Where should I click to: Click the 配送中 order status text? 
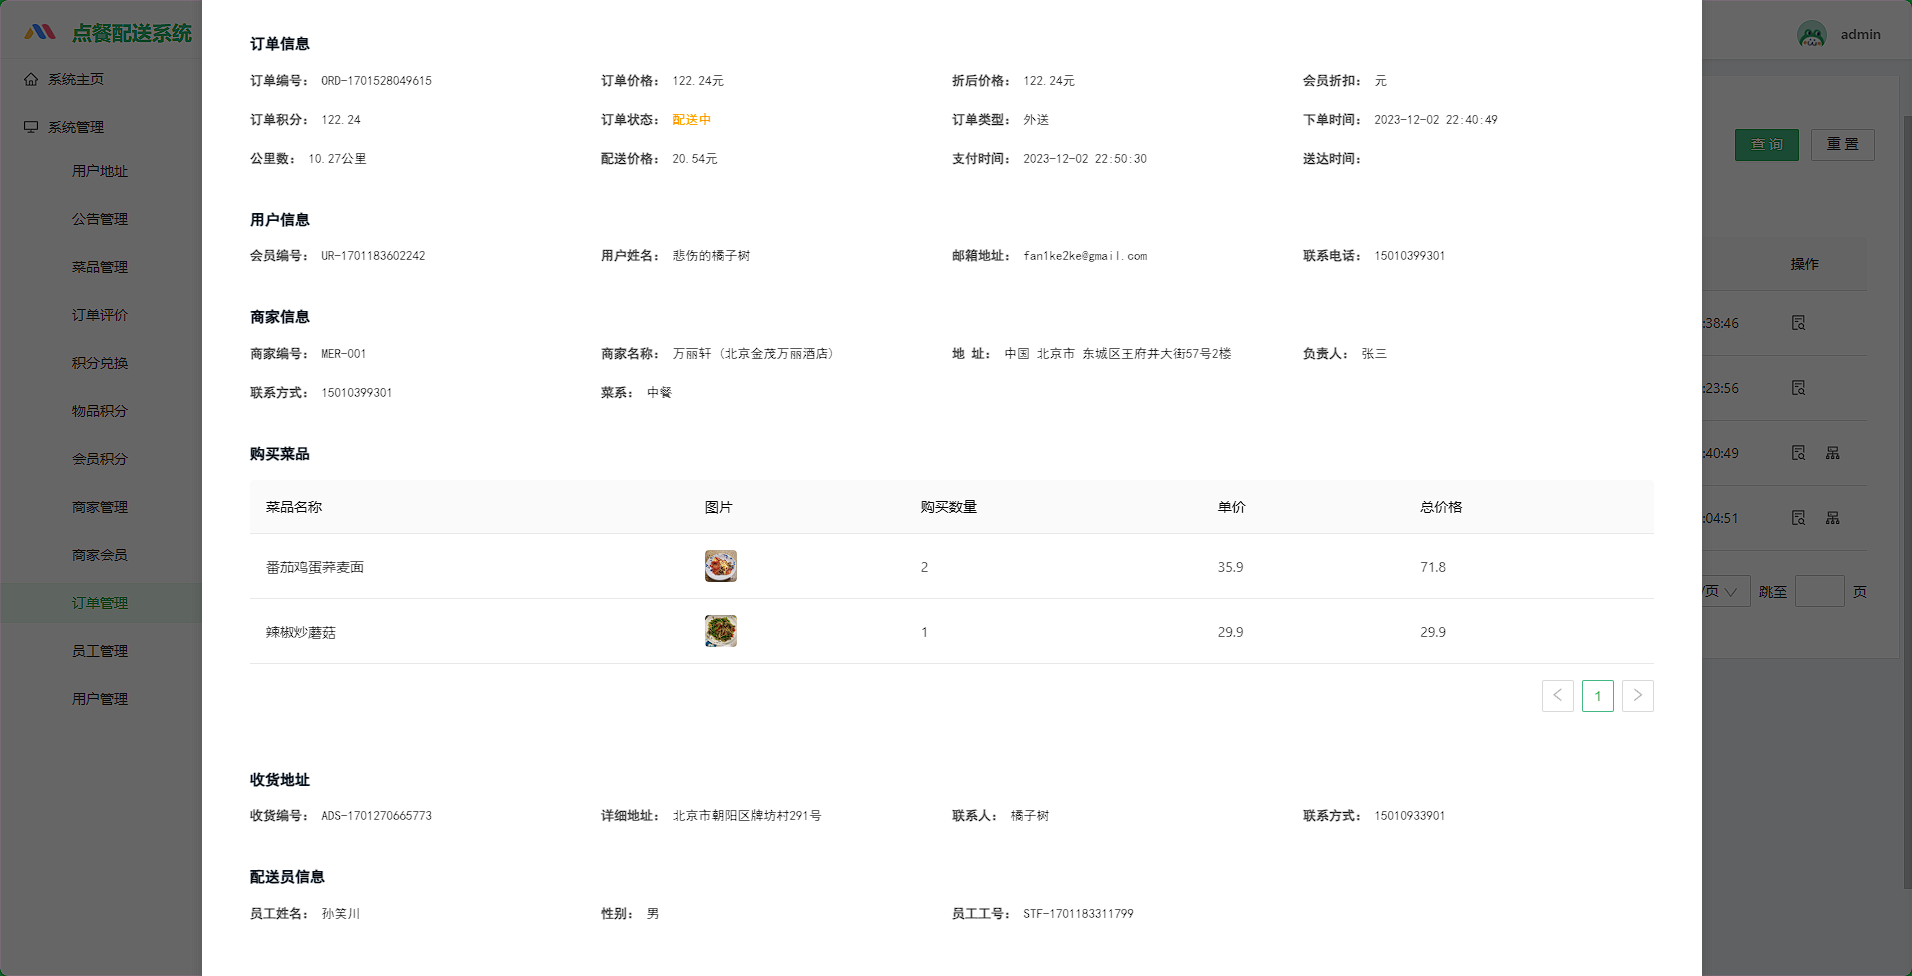point(691,120)
